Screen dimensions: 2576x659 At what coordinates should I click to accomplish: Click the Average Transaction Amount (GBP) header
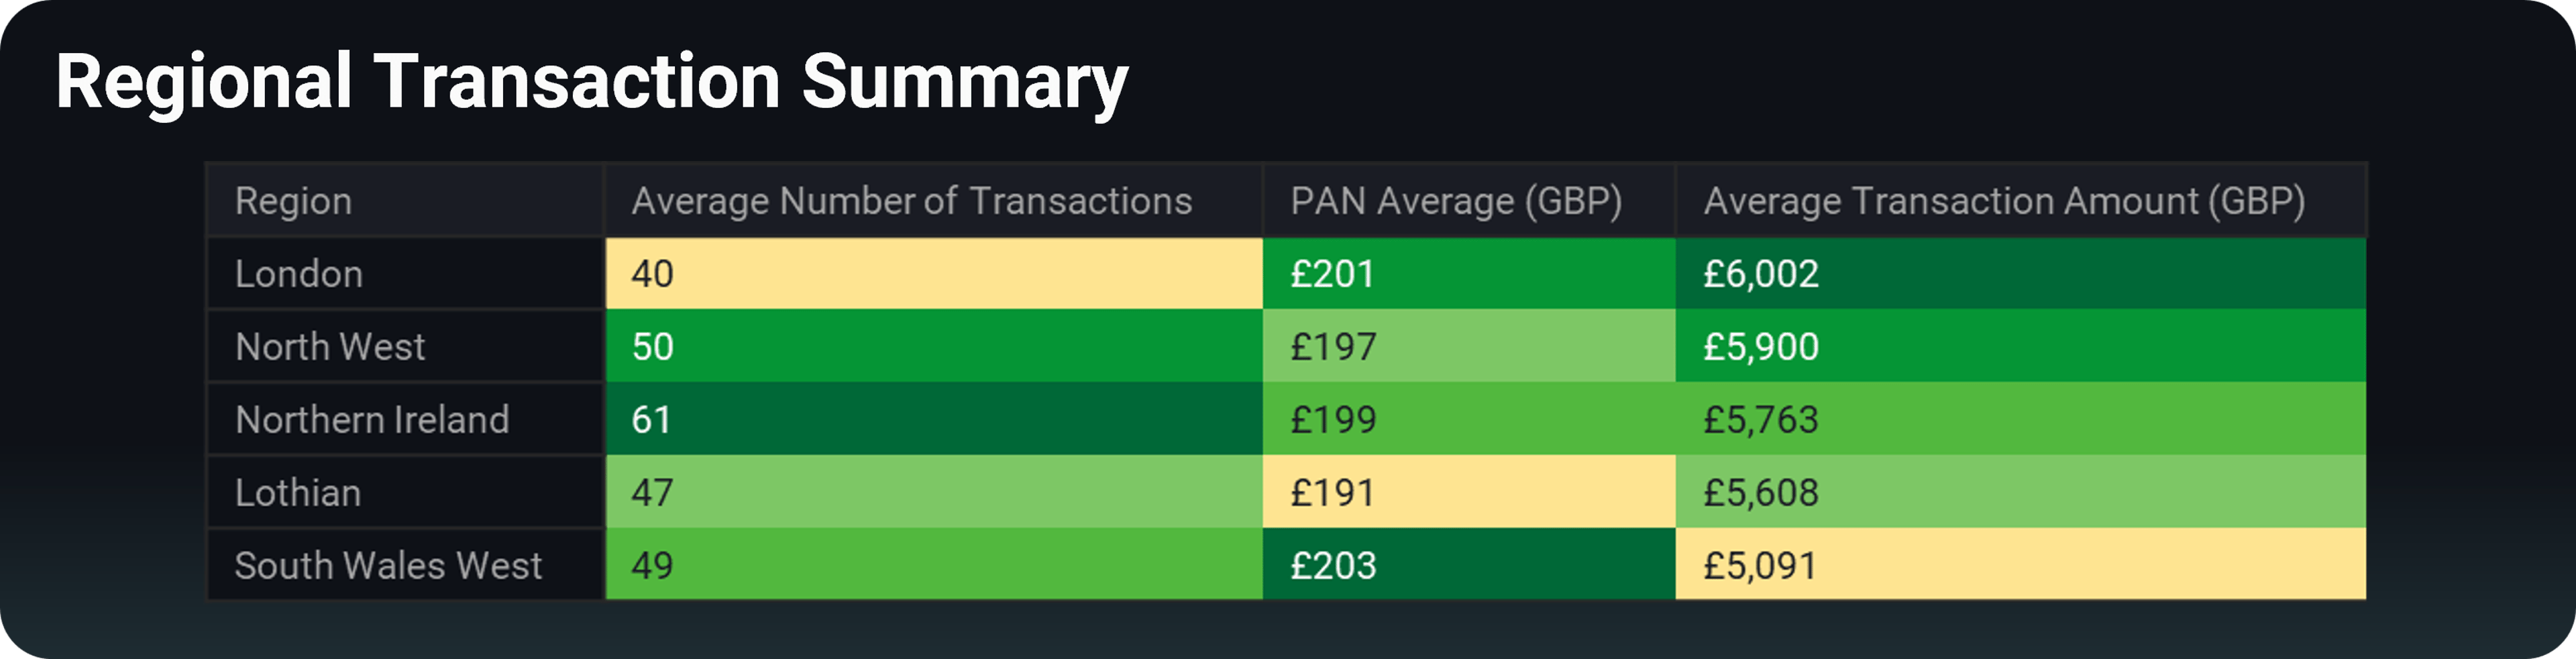pyautogui.click(x=2003, y=201)
